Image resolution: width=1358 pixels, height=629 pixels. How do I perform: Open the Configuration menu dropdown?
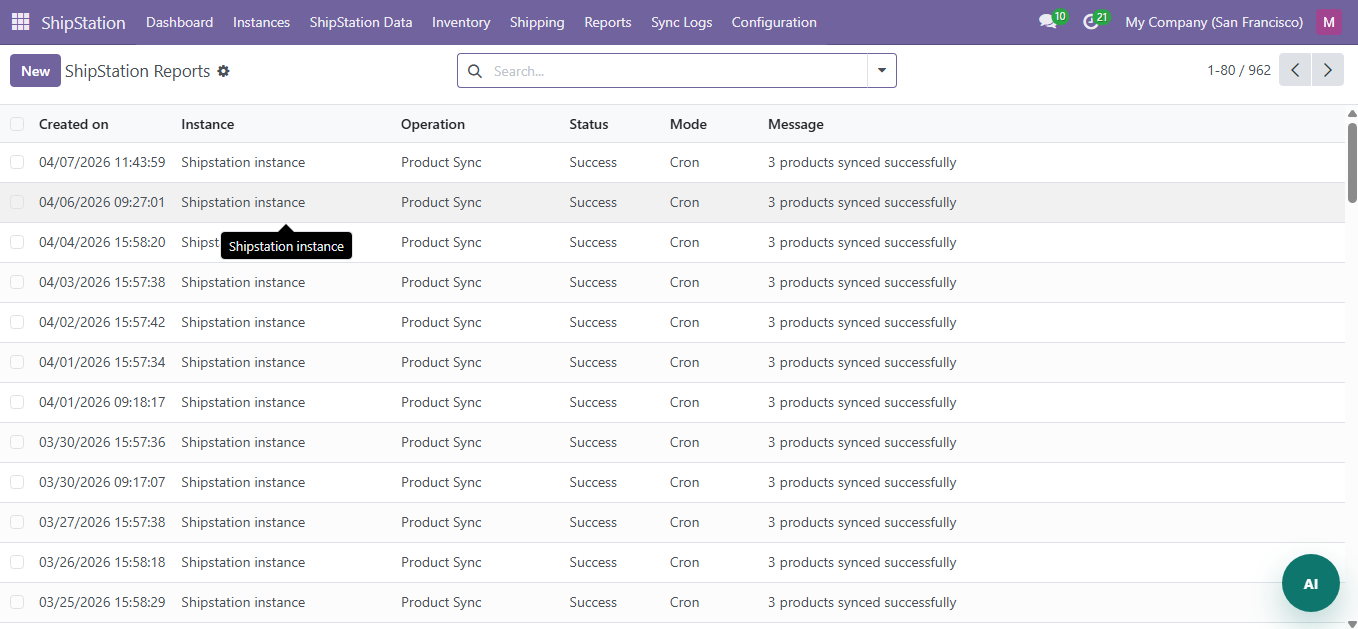point(773,22)
